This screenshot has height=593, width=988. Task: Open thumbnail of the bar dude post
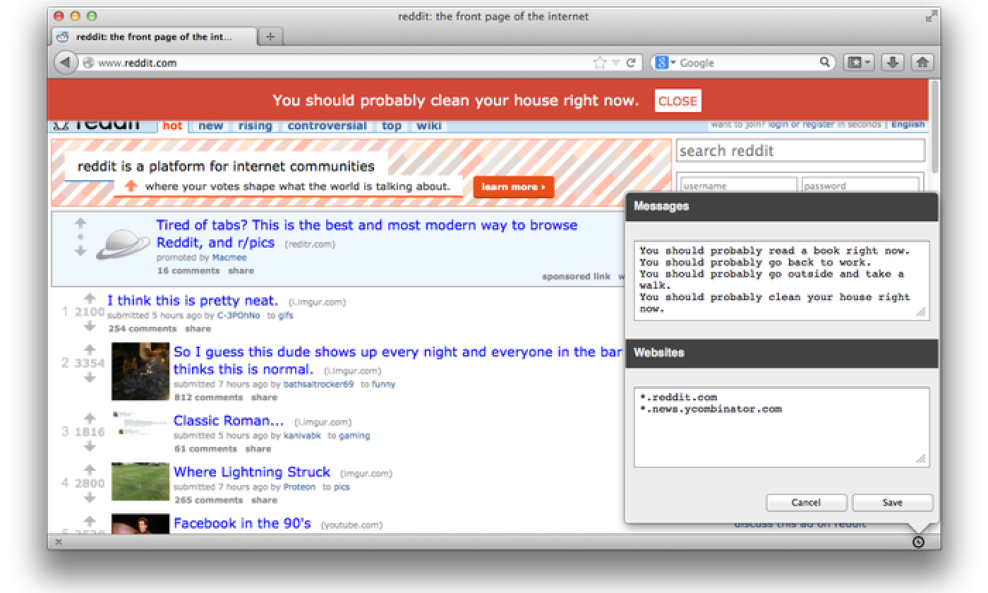[x=140, y=371]
